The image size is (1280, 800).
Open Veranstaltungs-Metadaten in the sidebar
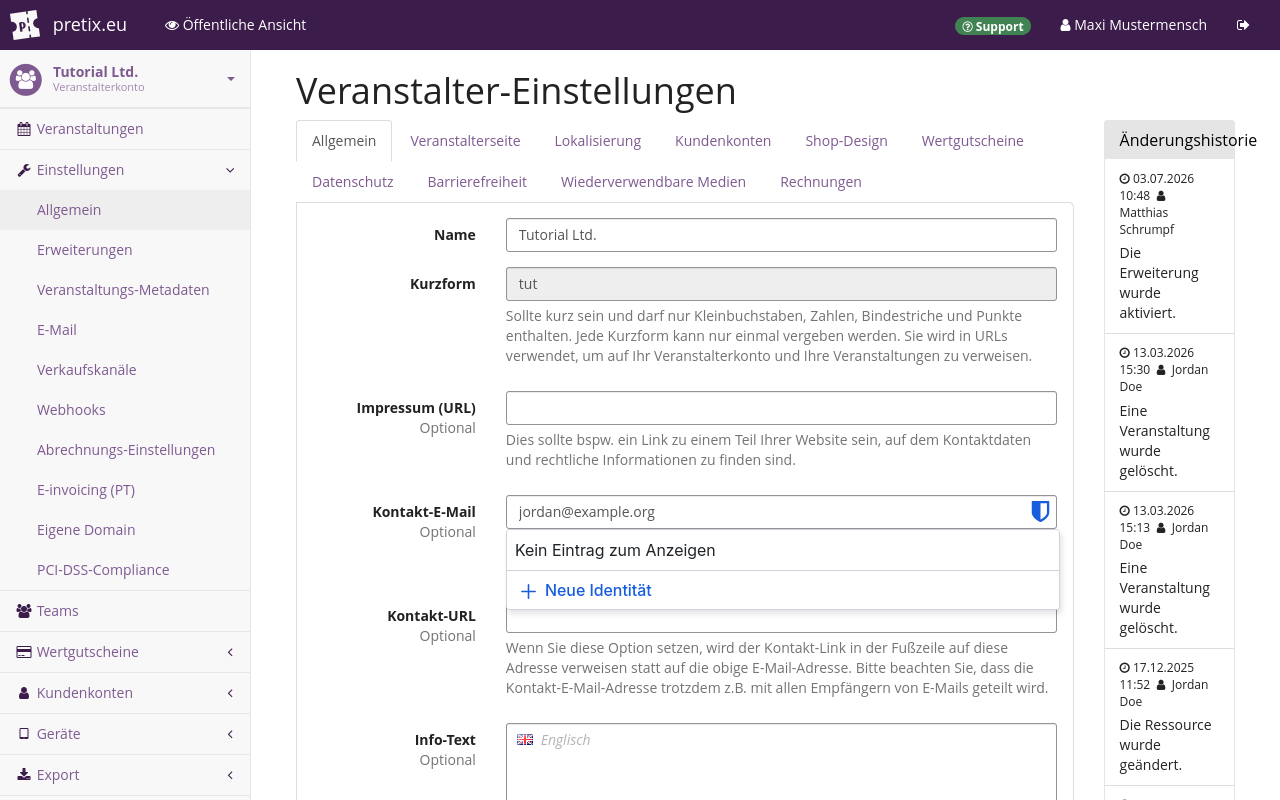click(x=125, y=290)
